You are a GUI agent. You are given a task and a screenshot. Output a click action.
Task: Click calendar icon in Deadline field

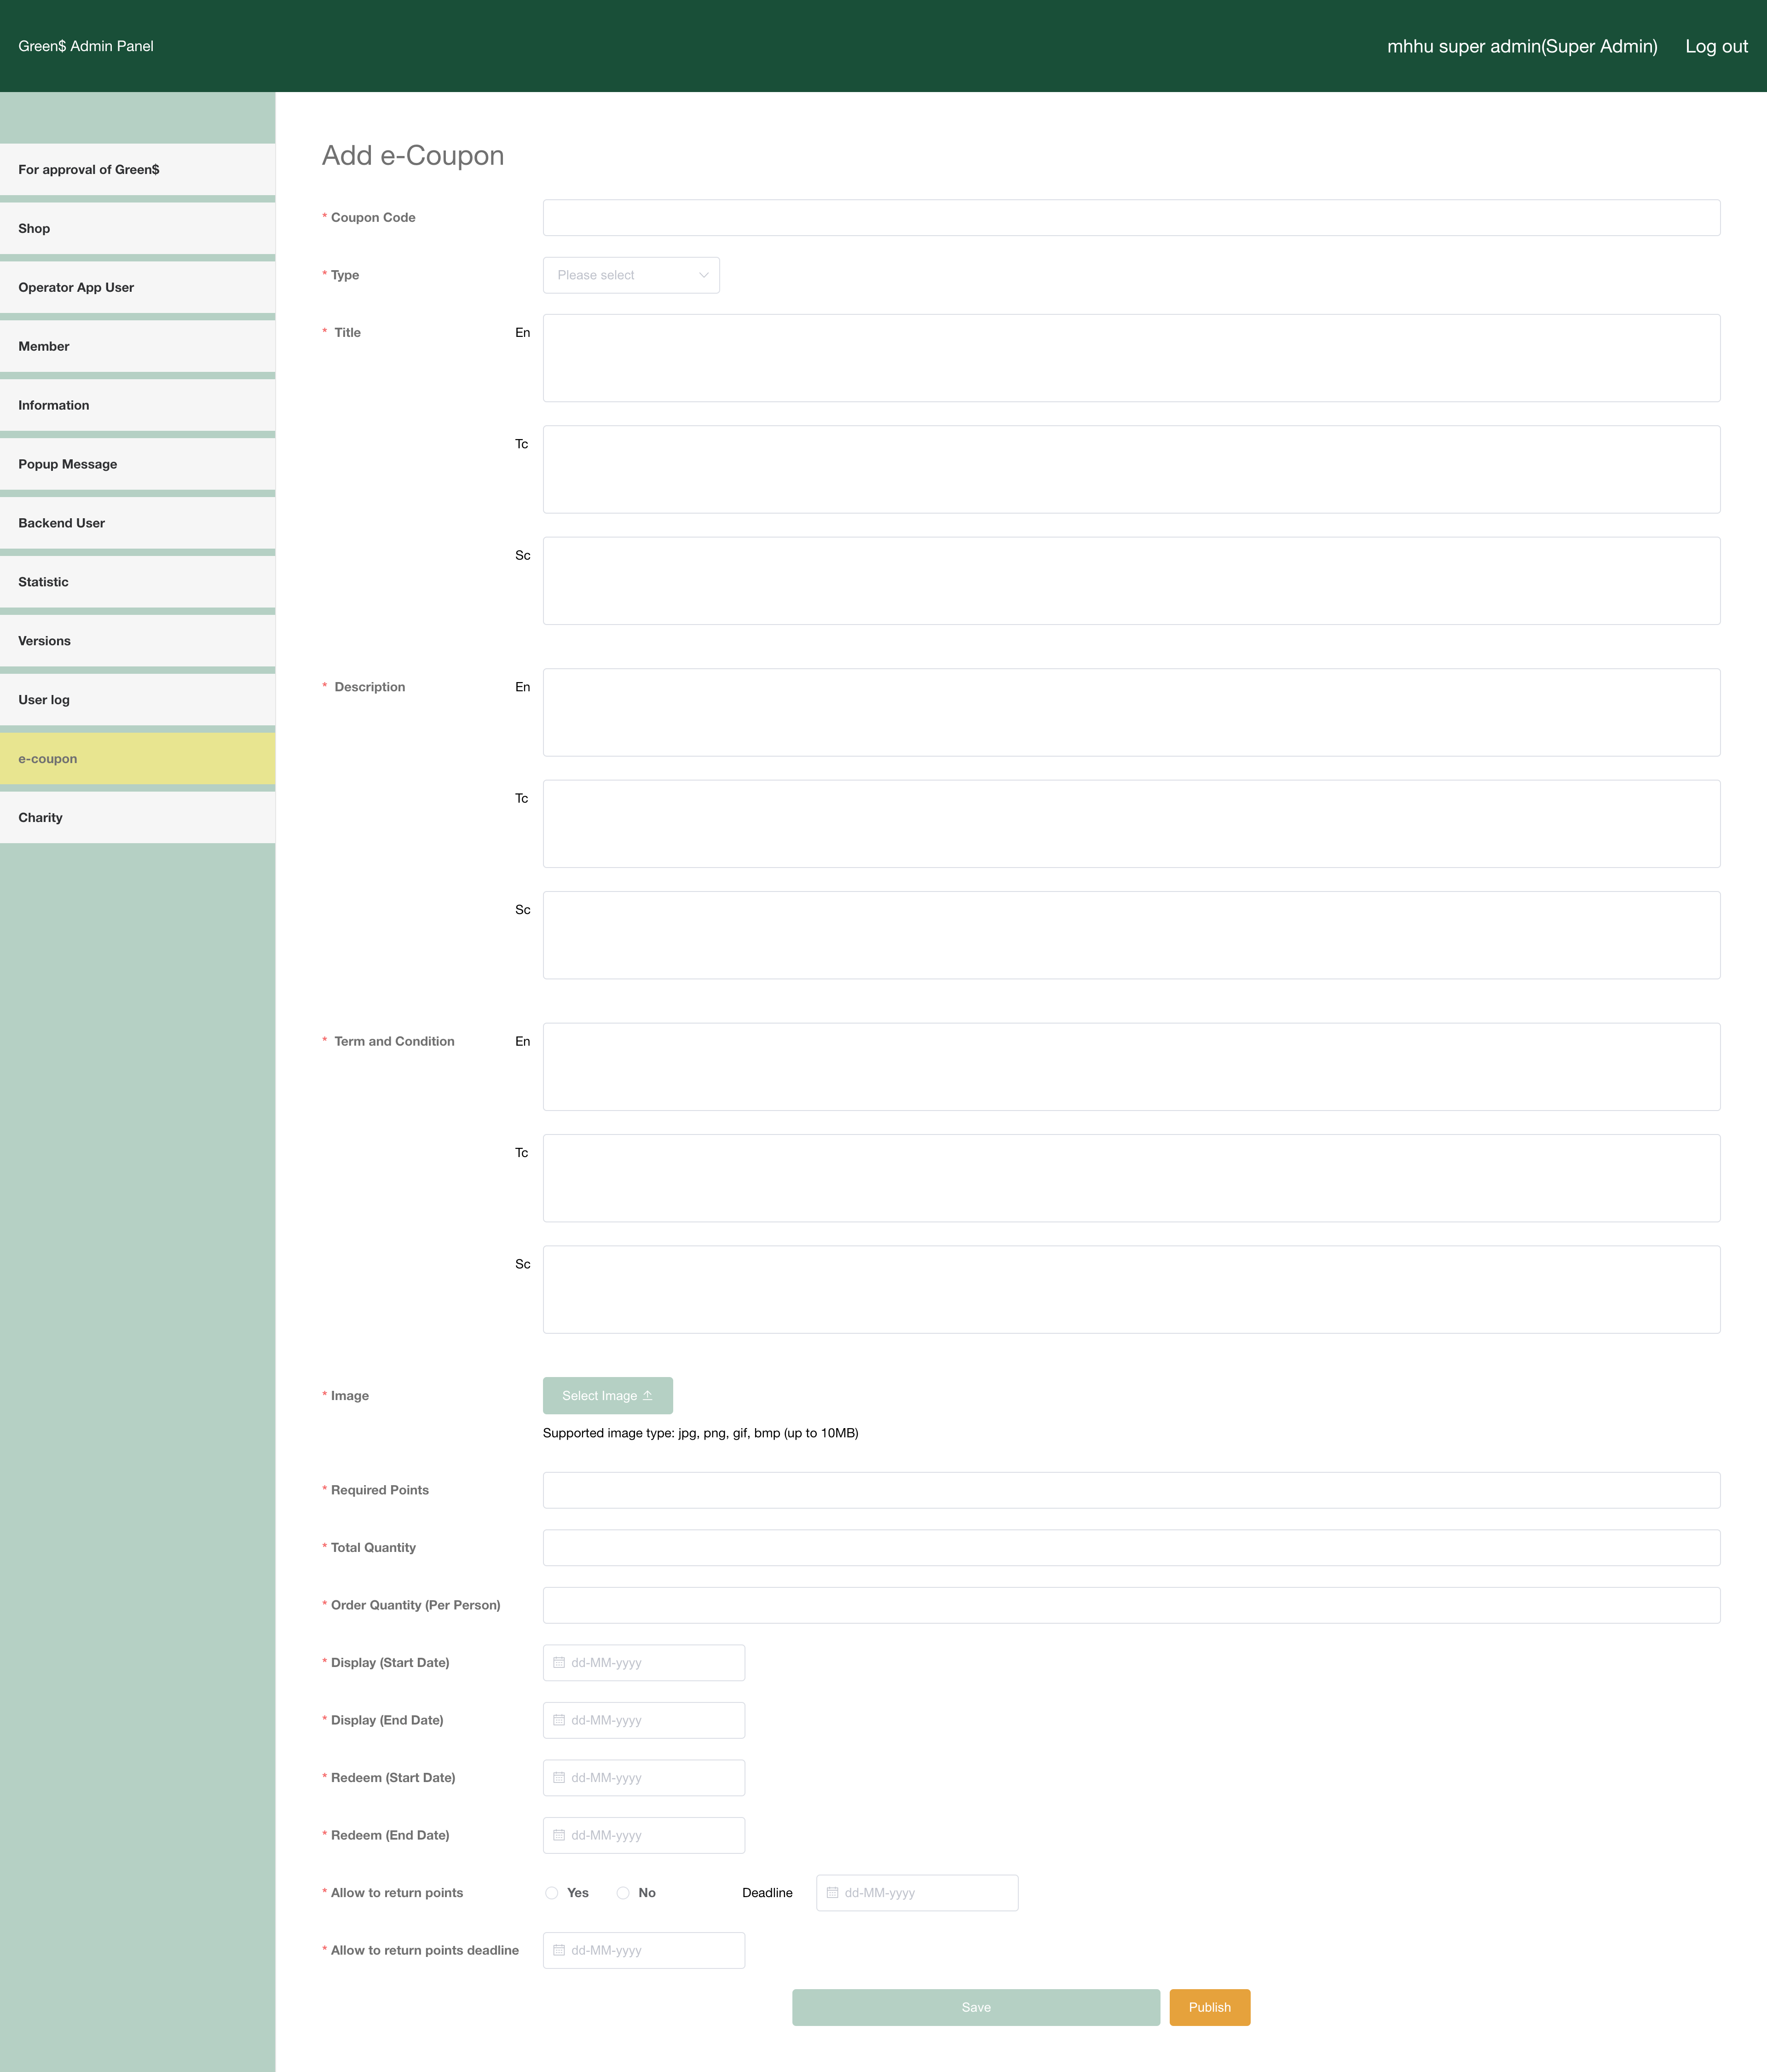point(832,1892)
